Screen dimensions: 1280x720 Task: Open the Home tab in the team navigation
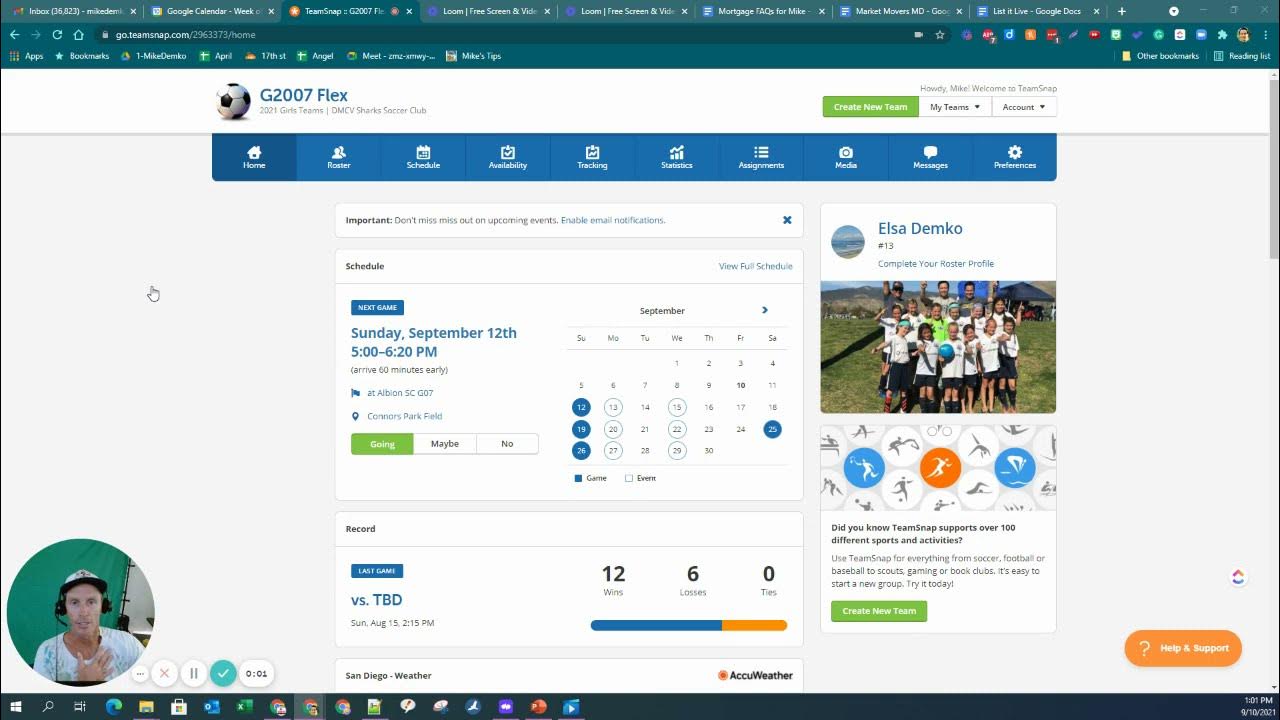coord(254,157)
